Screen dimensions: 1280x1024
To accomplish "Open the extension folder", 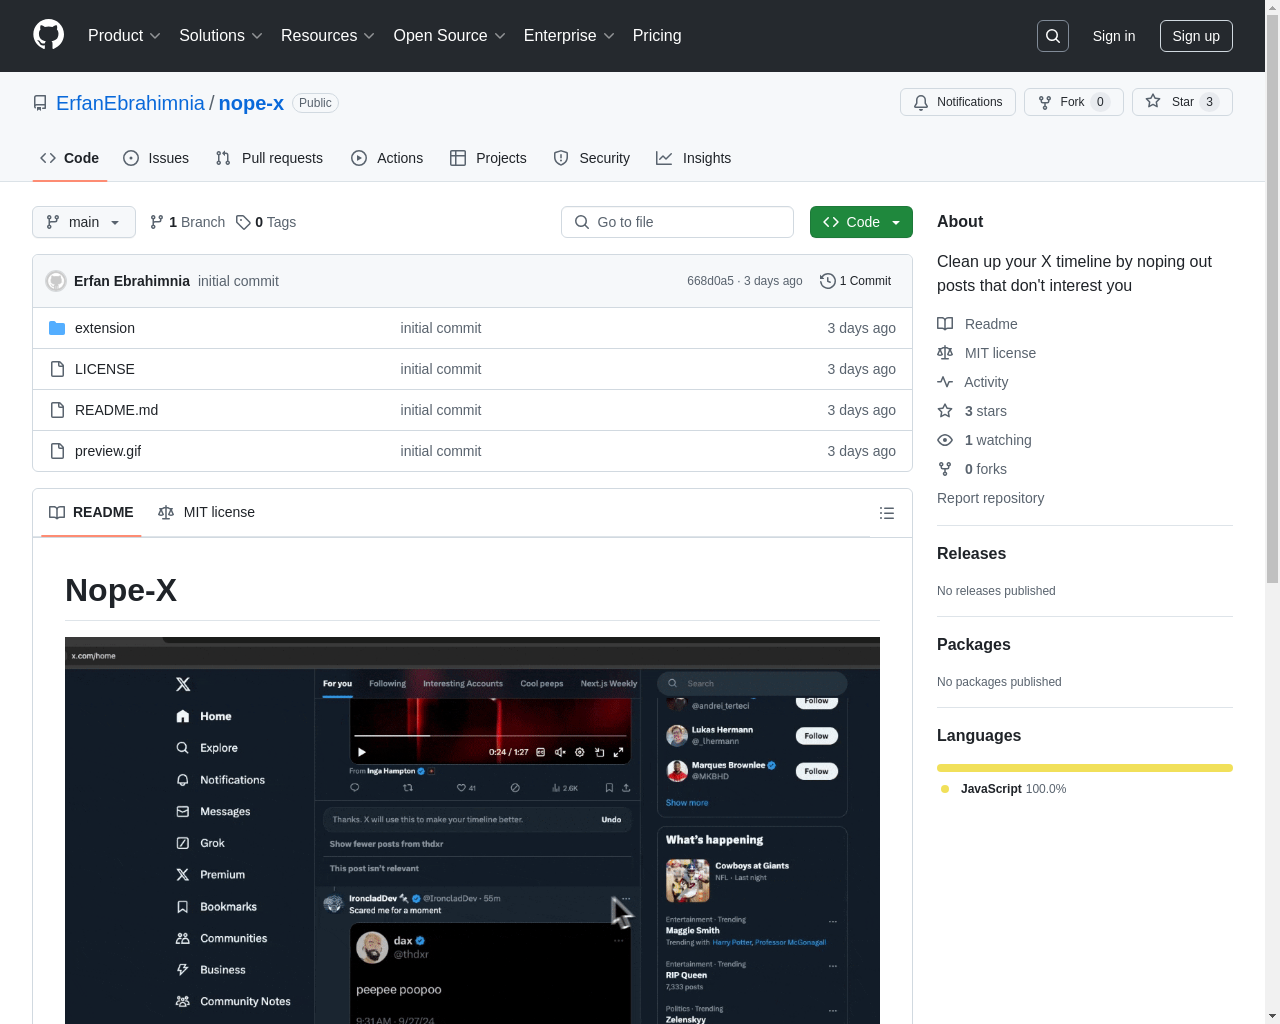I will pos(105,328).
